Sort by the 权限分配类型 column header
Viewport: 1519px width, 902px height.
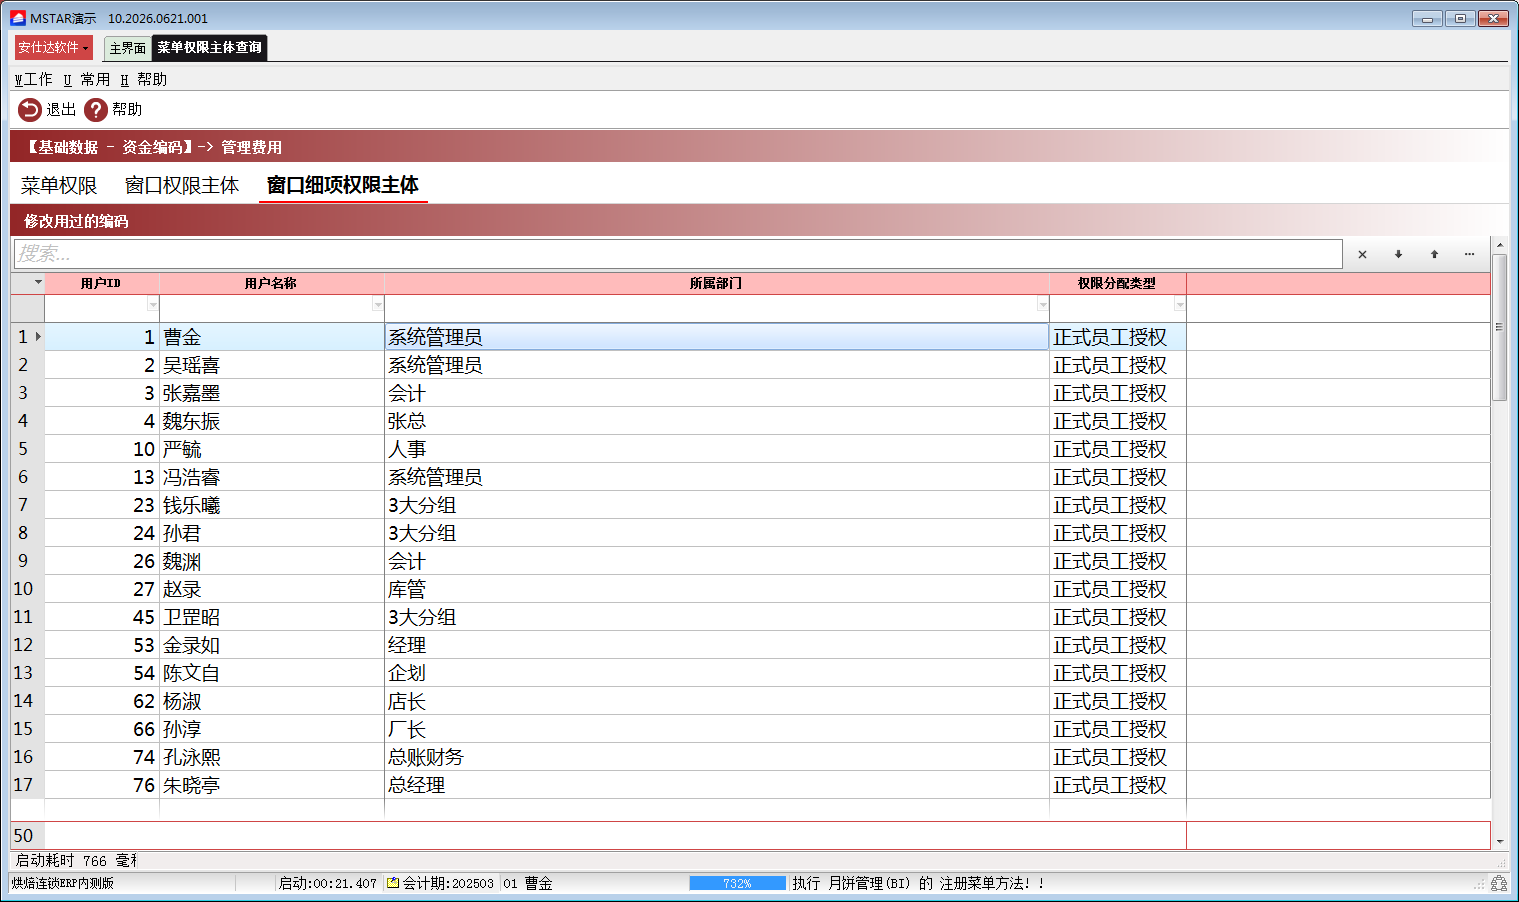(x=1117, y=283)
